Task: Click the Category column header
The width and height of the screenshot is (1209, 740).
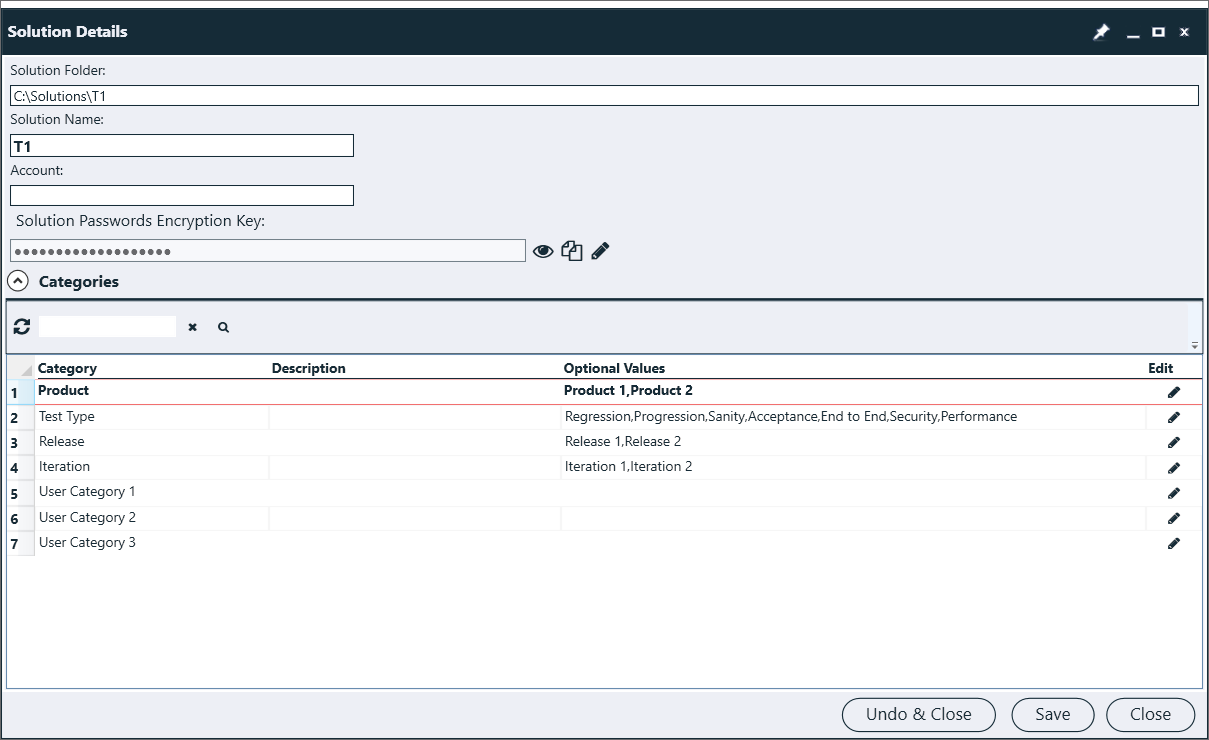Action: click(x=67, y=368)
